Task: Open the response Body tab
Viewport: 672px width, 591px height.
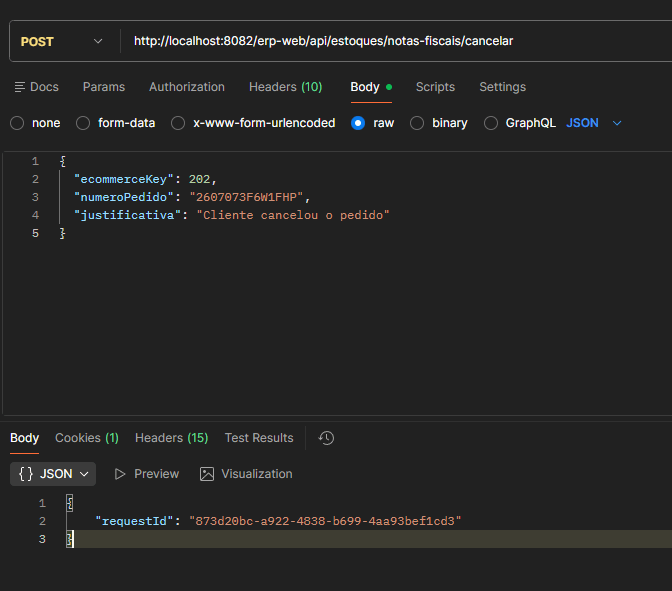Action: (24, 438)
